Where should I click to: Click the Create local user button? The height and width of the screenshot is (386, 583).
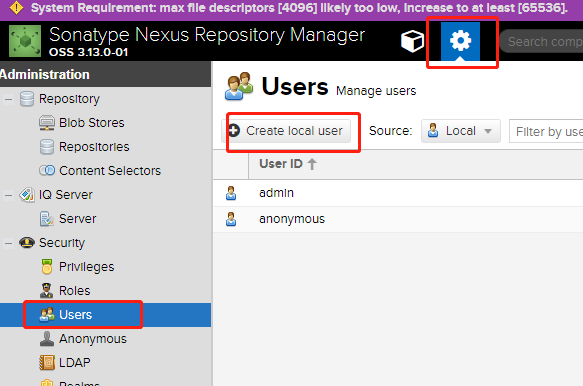(287, 131)
